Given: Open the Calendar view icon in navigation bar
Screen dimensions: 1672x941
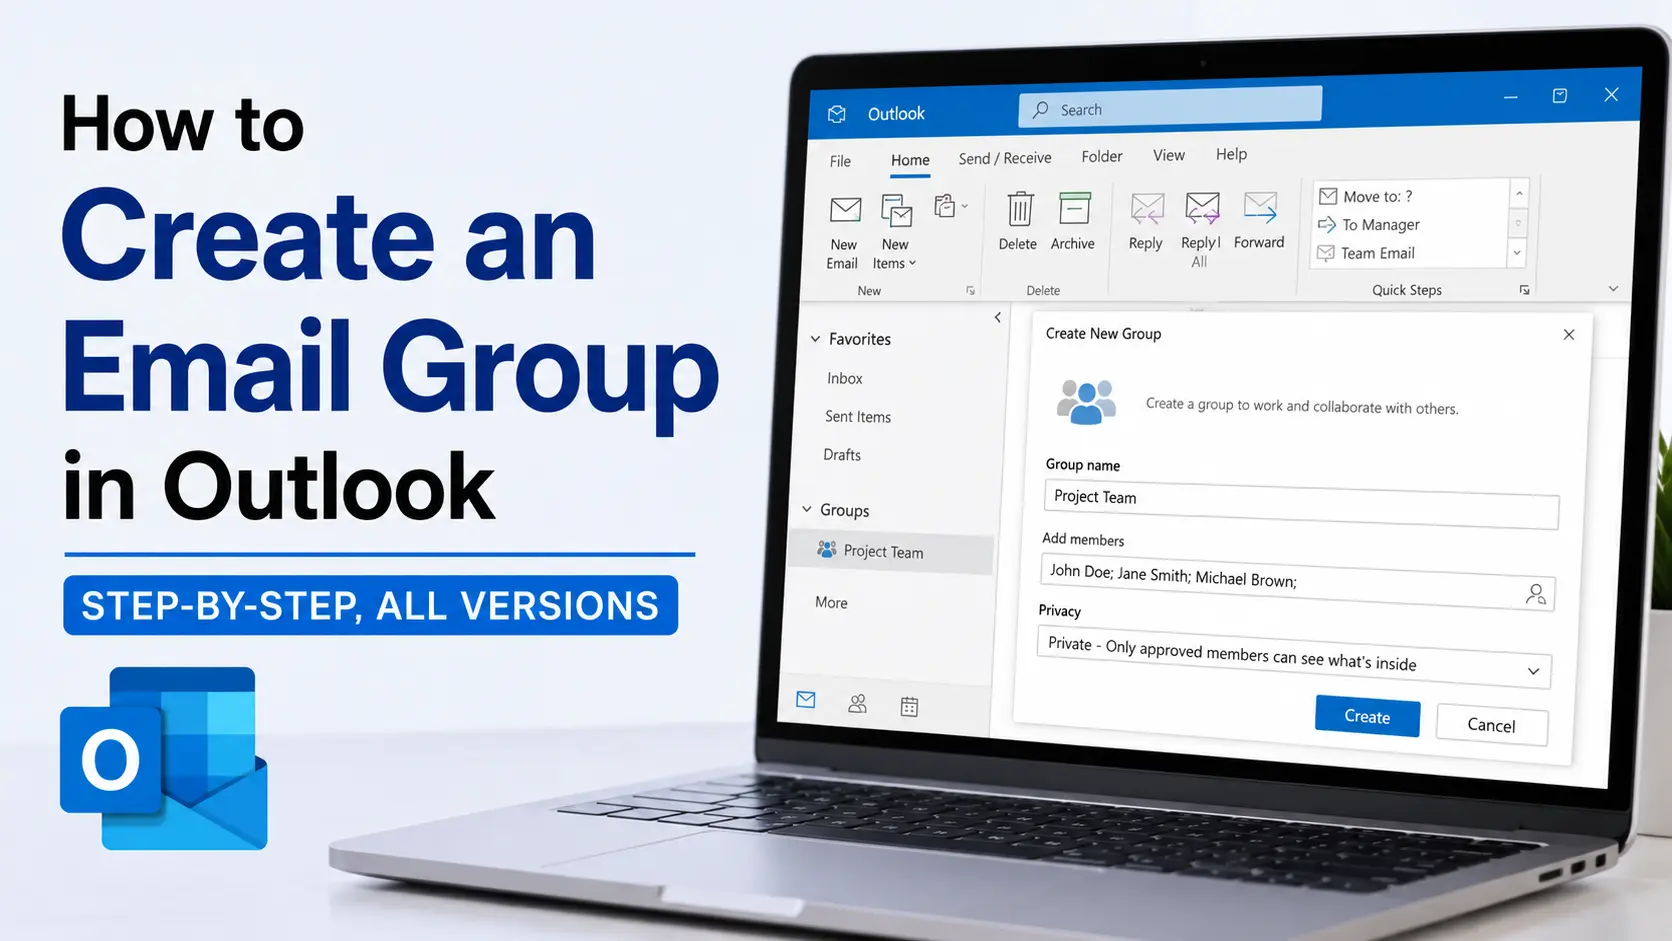Looking at the screenshot, I should click(909, 707).
